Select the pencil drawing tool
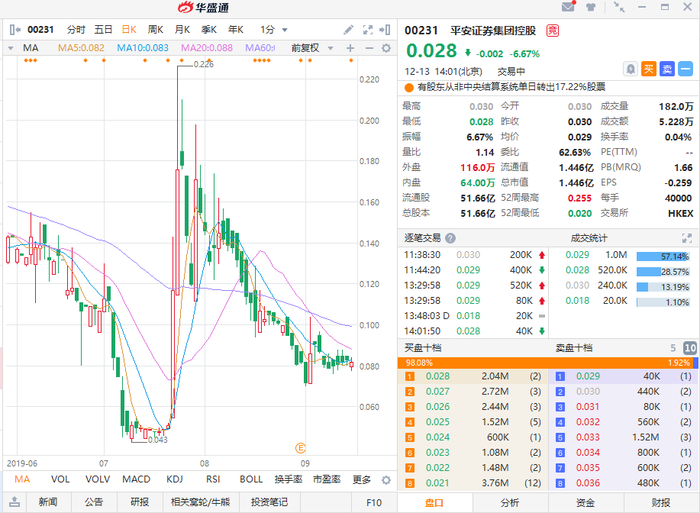 (349, 30)
